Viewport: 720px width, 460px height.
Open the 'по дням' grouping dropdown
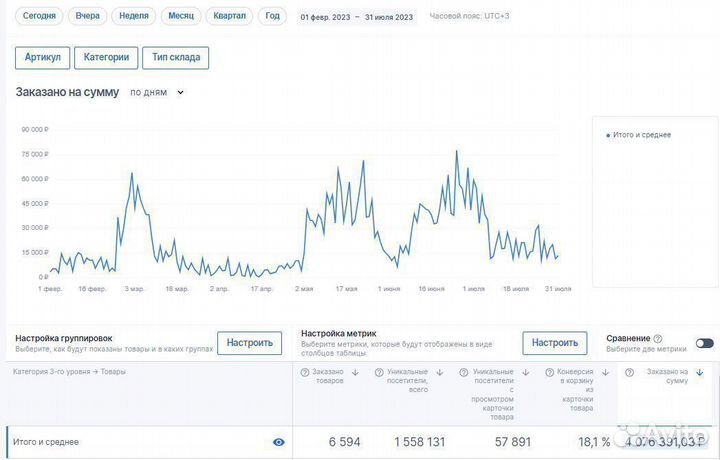click(157, 92)
